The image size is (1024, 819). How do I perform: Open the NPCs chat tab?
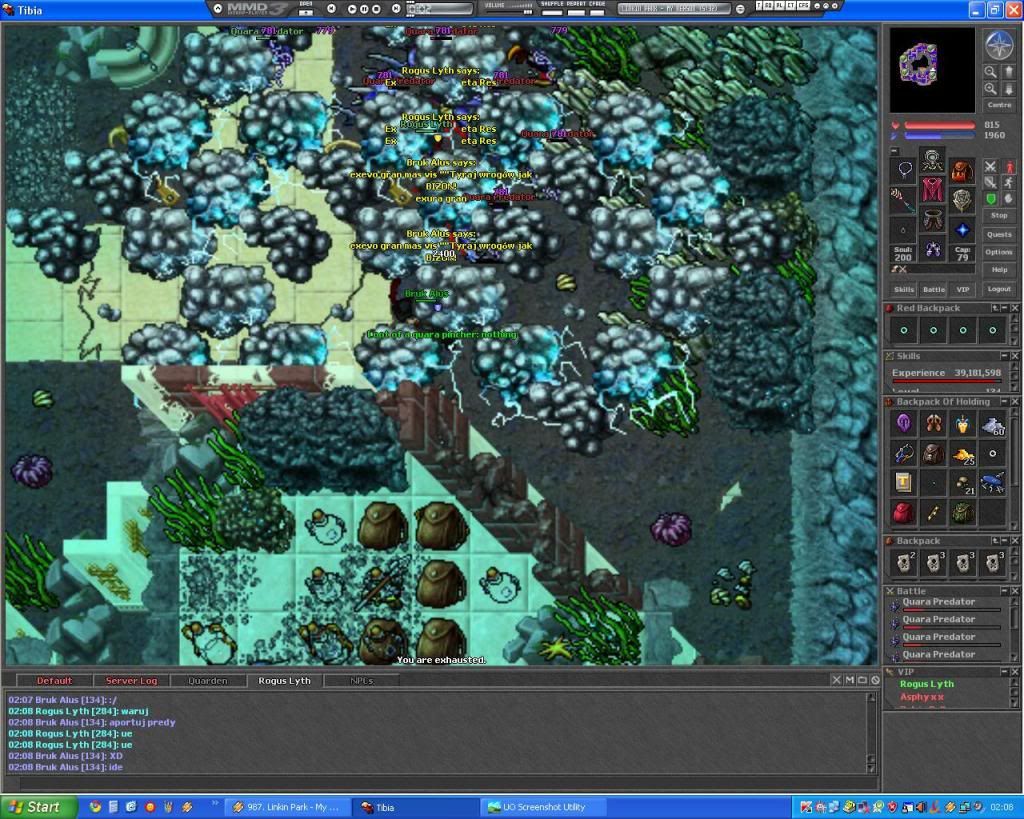[361, 681]
